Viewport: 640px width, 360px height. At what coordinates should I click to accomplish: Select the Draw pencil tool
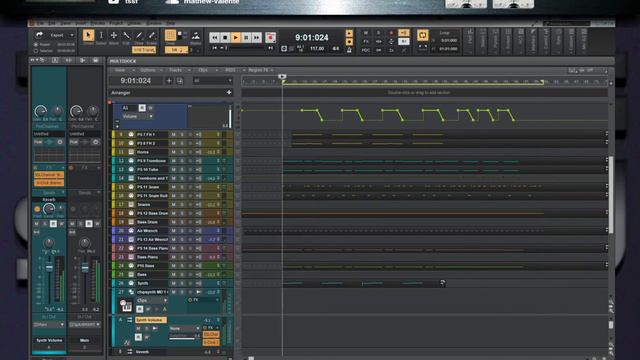[139, 36]
